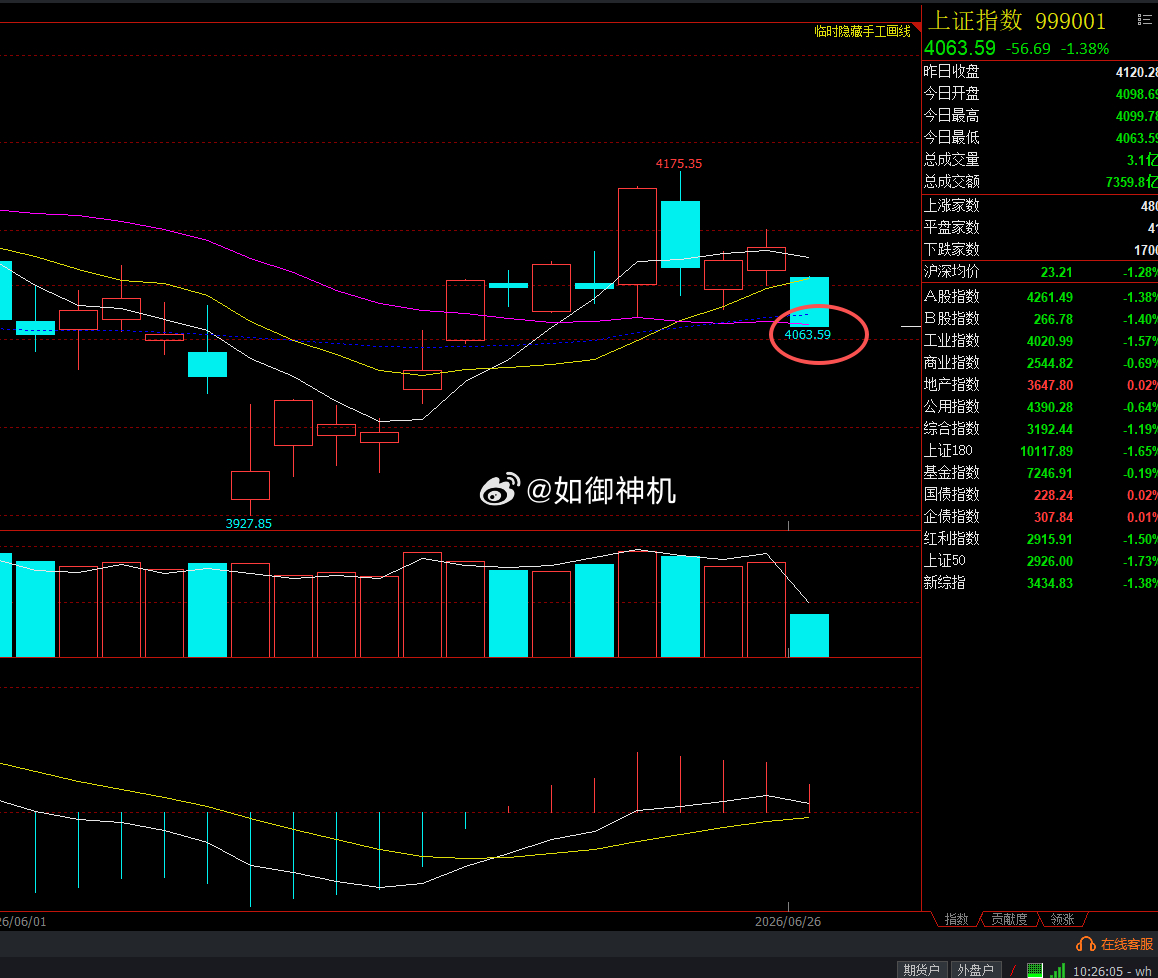Screen dimensions: 1158x978
Task: Open 在线客服 online support link
Action: pos(1126,944)
